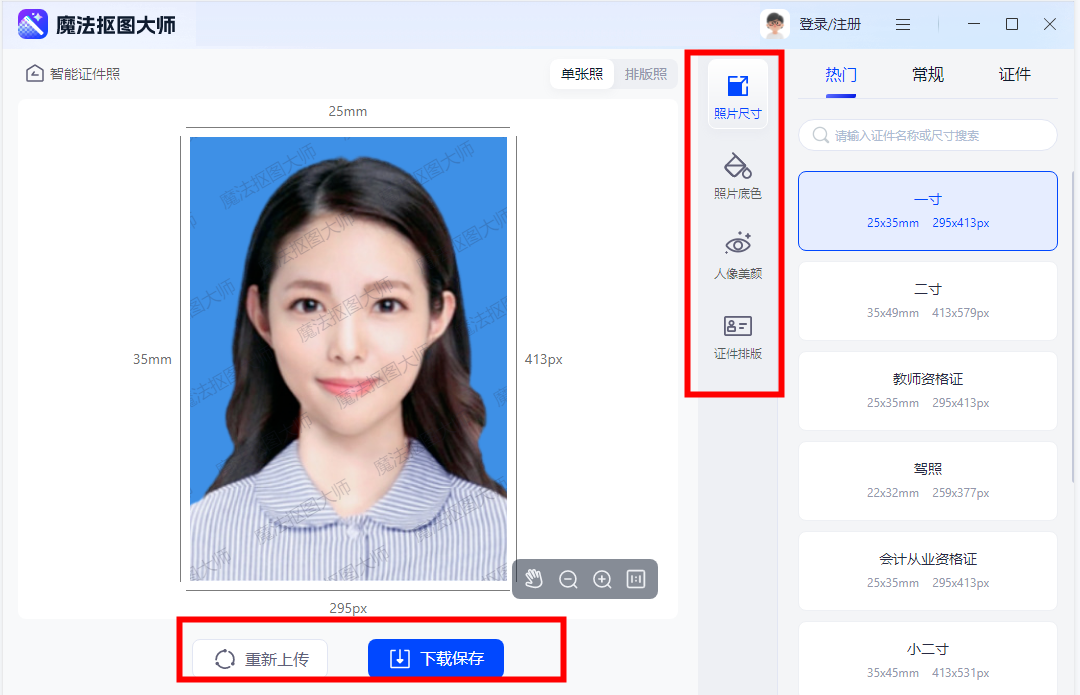Open the hamburger menu near window controls
The height and width of the screenshot is (695, 1080).
(x=901, y=23)
